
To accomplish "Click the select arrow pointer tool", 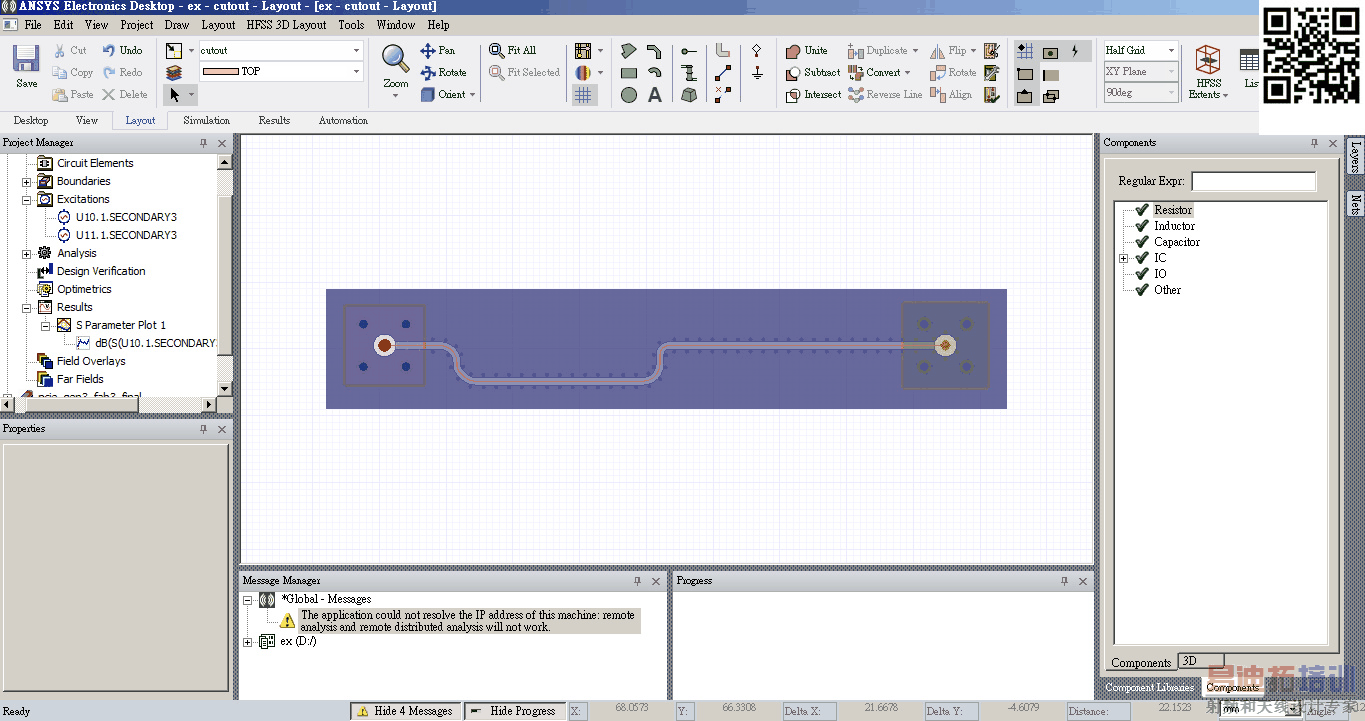I will [175, 95].
